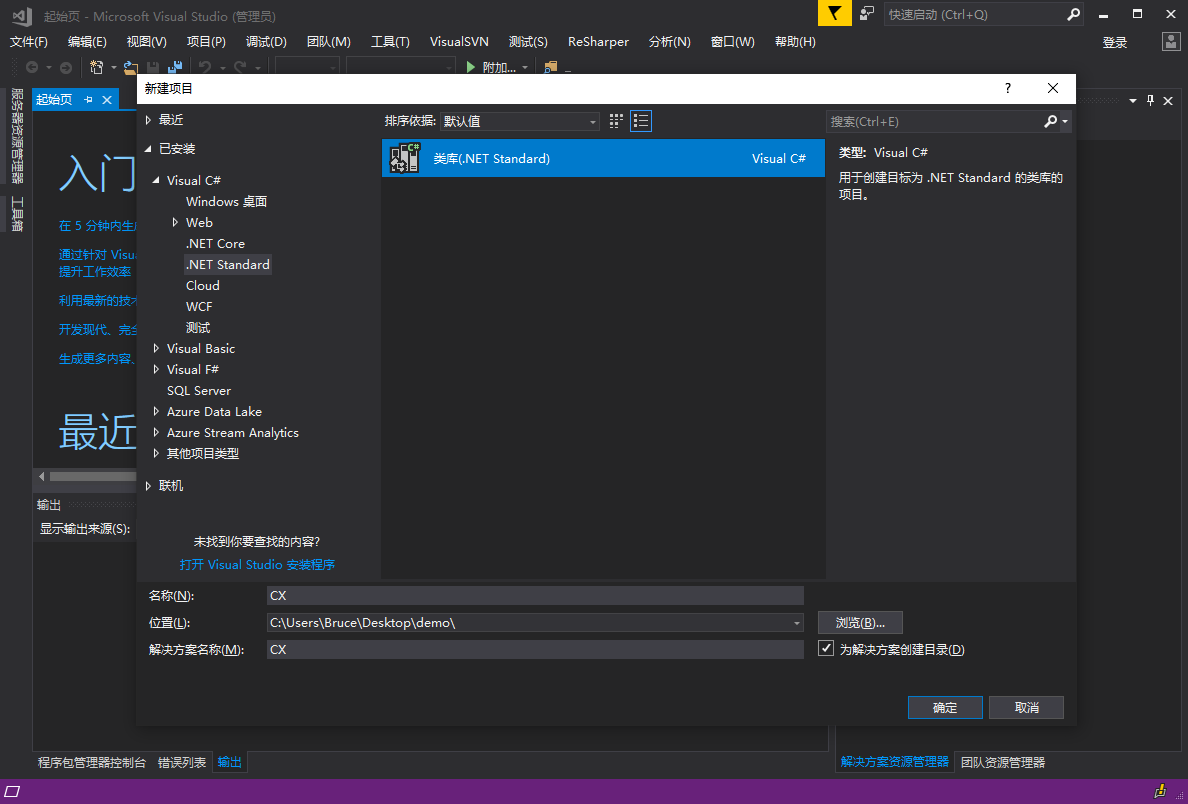1188x804 pixels.
Task: Click the 取消 button
Action: (1027, 708)
